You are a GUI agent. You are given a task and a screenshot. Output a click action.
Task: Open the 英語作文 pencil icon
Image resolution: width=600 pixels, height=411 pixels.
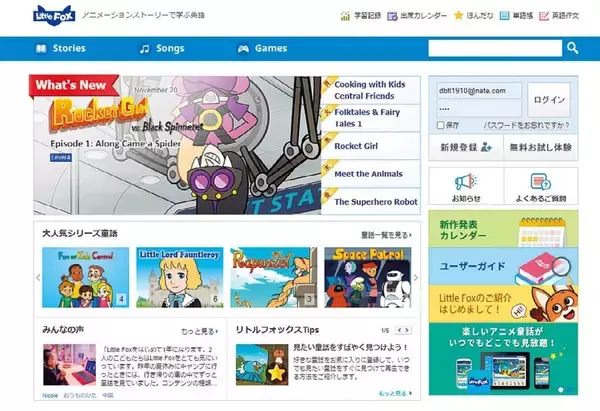(x=544, y=16)
